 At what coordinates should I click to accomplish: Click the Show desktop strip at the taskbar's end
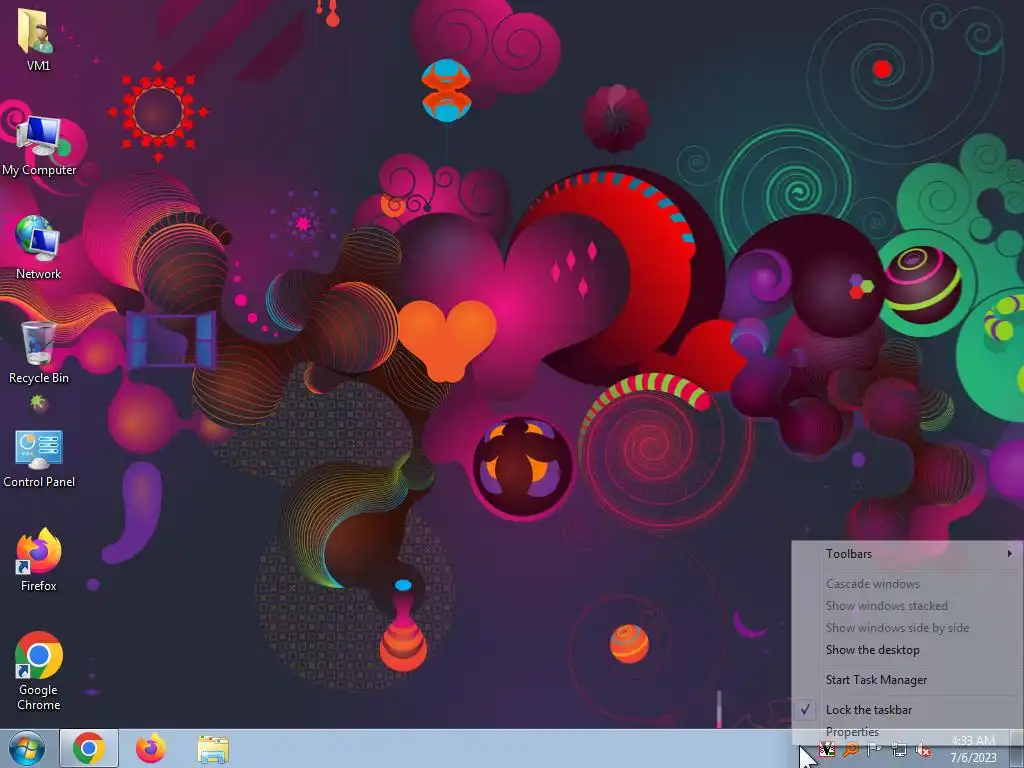(1016, 748)
